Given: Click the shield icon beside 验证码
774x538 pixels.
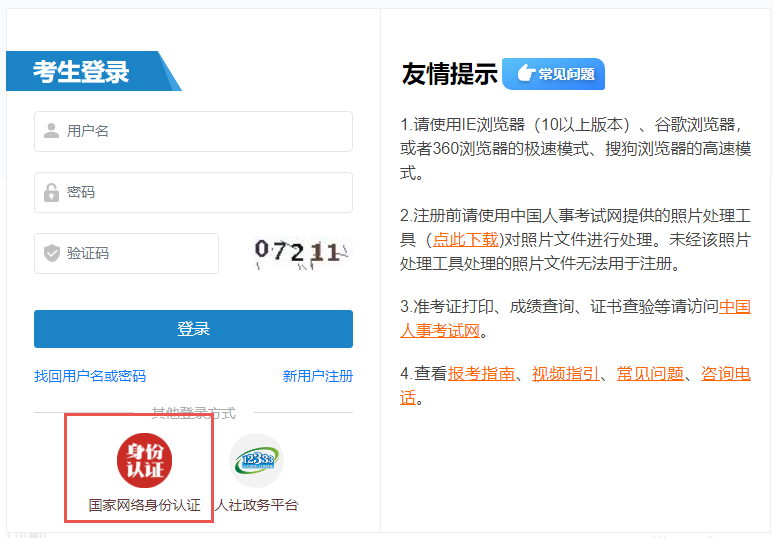Looking at the screenshot, I should (x=51, y=253).
